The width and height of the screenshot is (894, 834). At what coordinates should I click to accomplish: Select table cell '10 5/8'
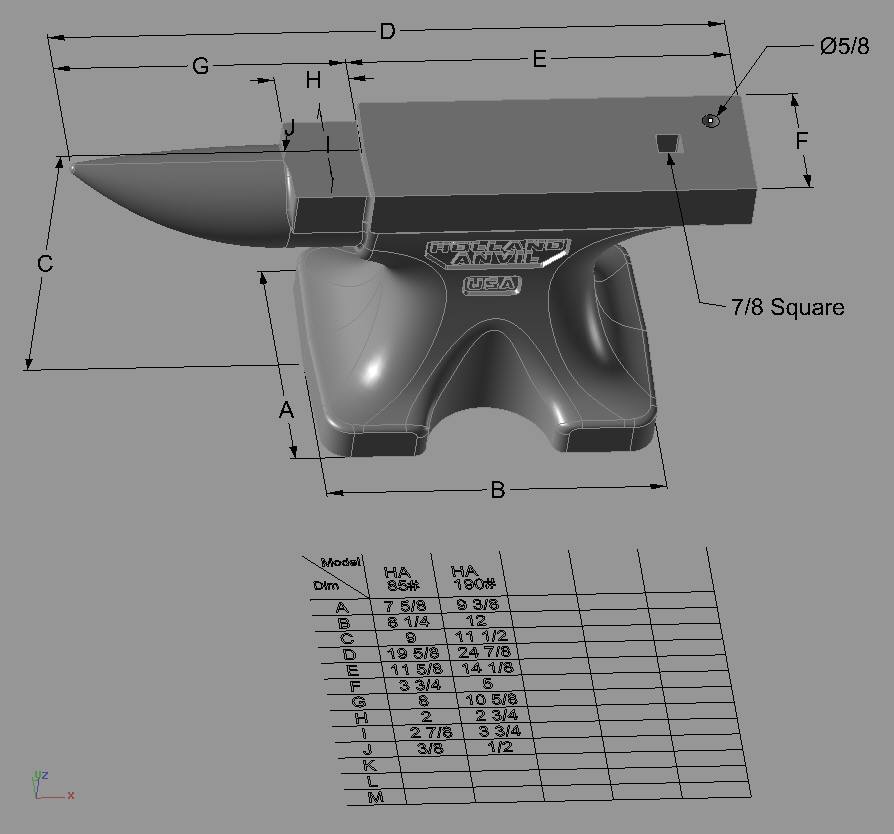pyautogui.click(x=491, y=699)
